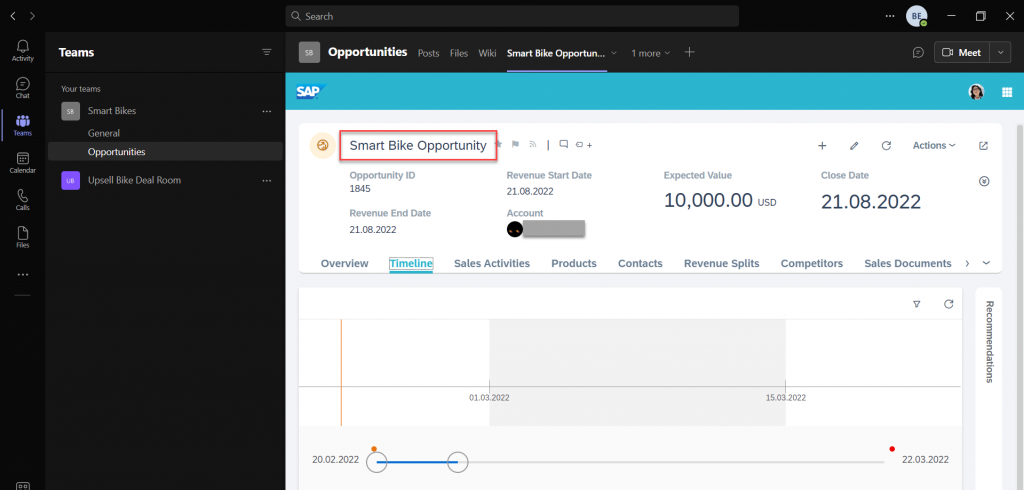Select the Opportunities channel
1024x490 pixels.
pyautogui.click(x=165, y=152)
